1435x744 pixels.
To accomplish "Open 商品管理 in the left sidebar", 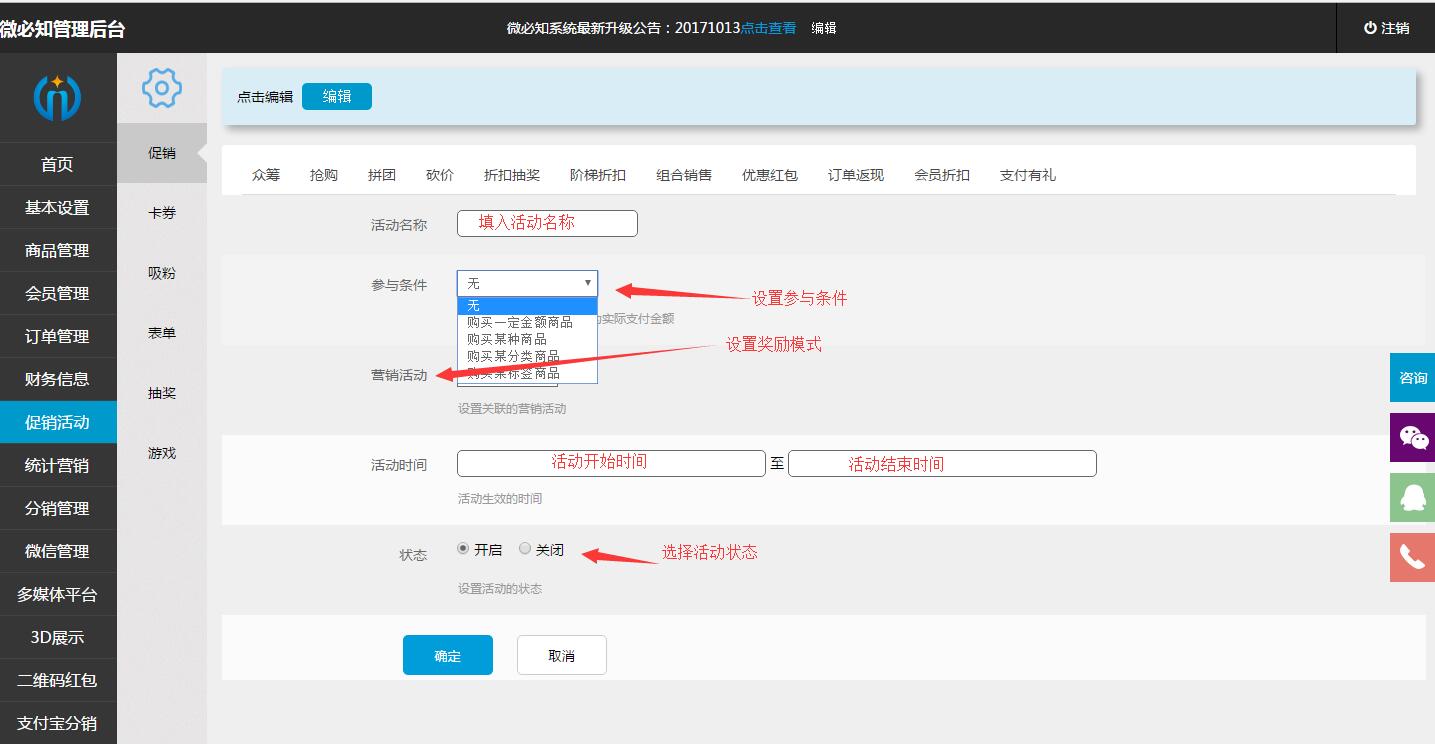I will [x=57, y=251].
